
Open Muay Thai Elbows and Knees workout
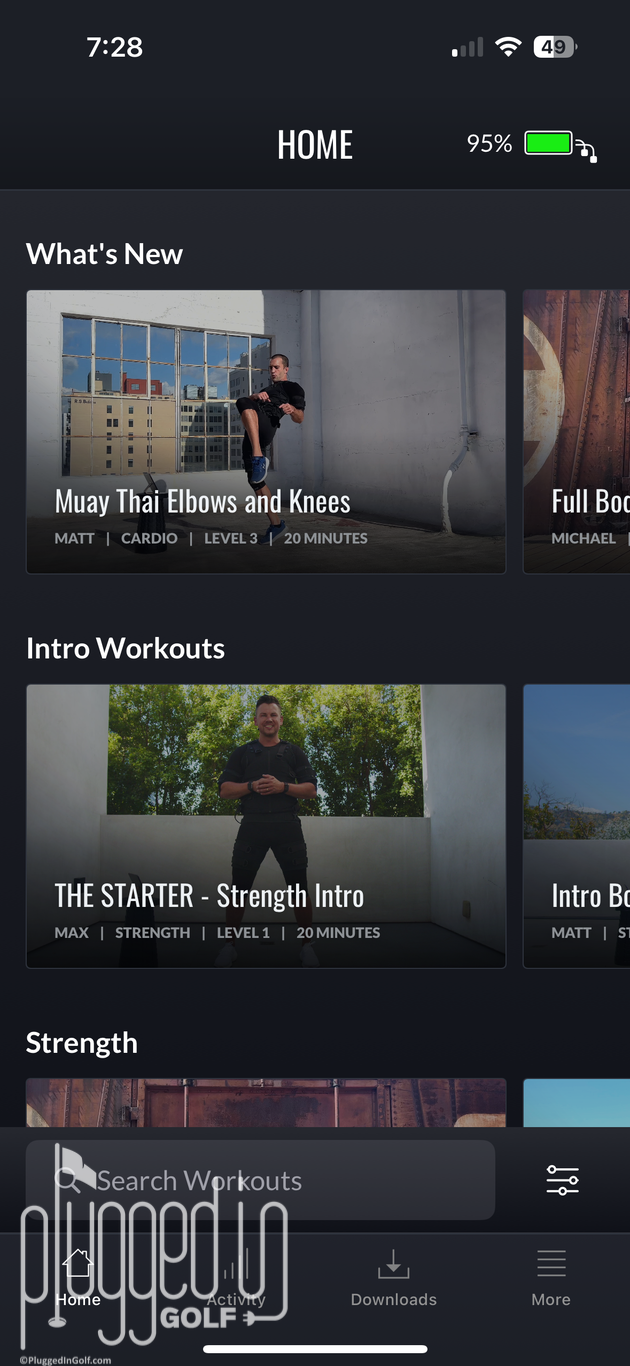point(266,432)
